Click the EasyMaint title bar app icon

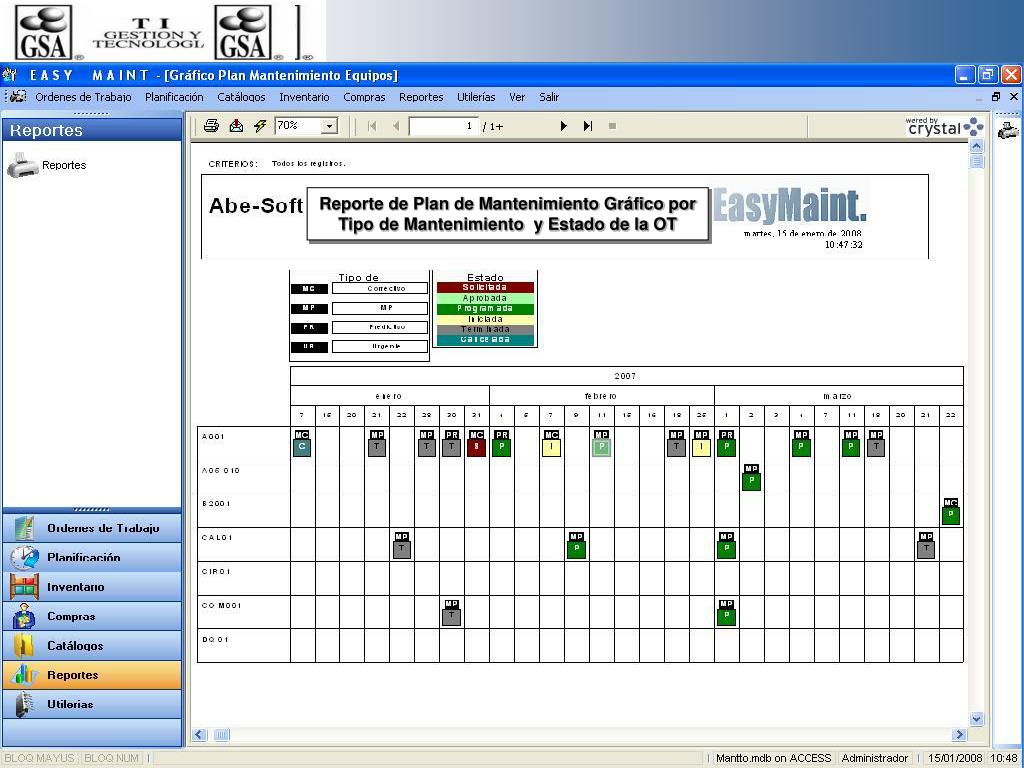(x=10, y=75)
